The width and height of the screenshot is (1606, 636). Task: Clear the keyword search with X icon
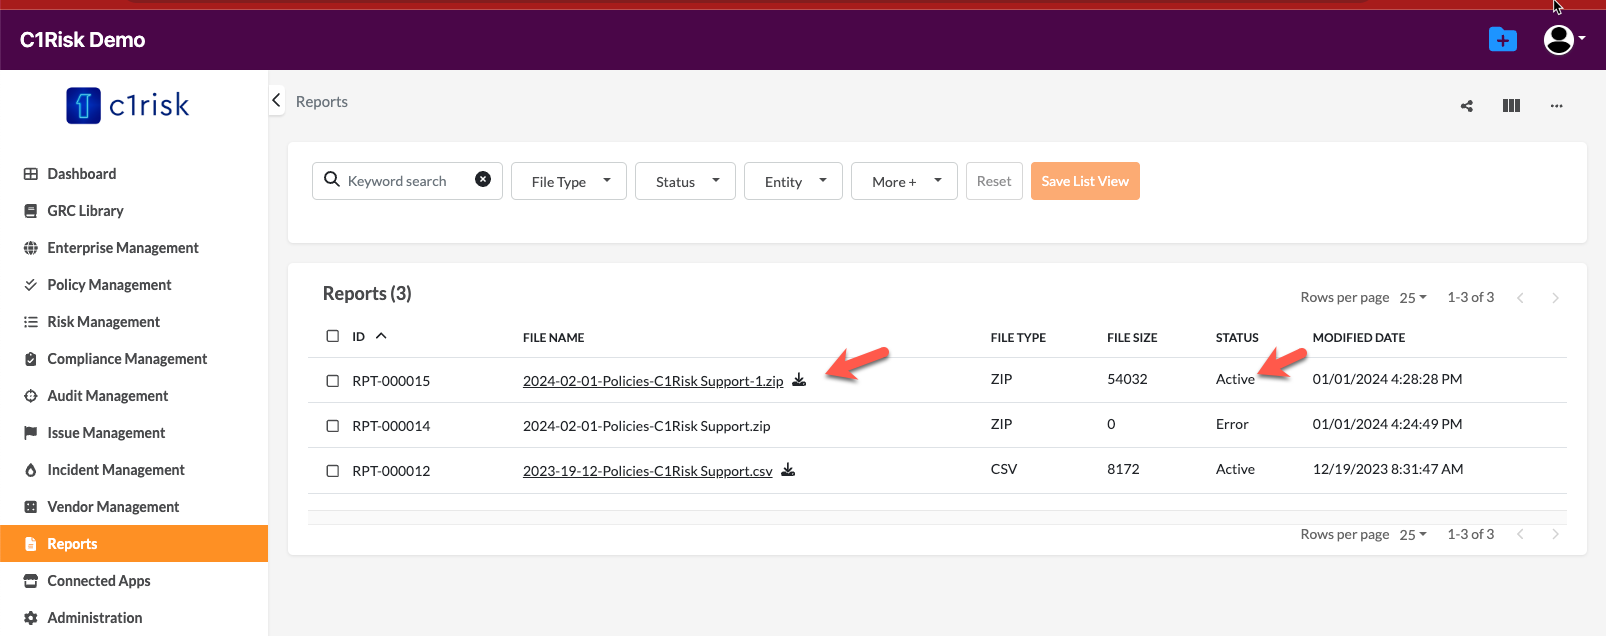(483, 179)
